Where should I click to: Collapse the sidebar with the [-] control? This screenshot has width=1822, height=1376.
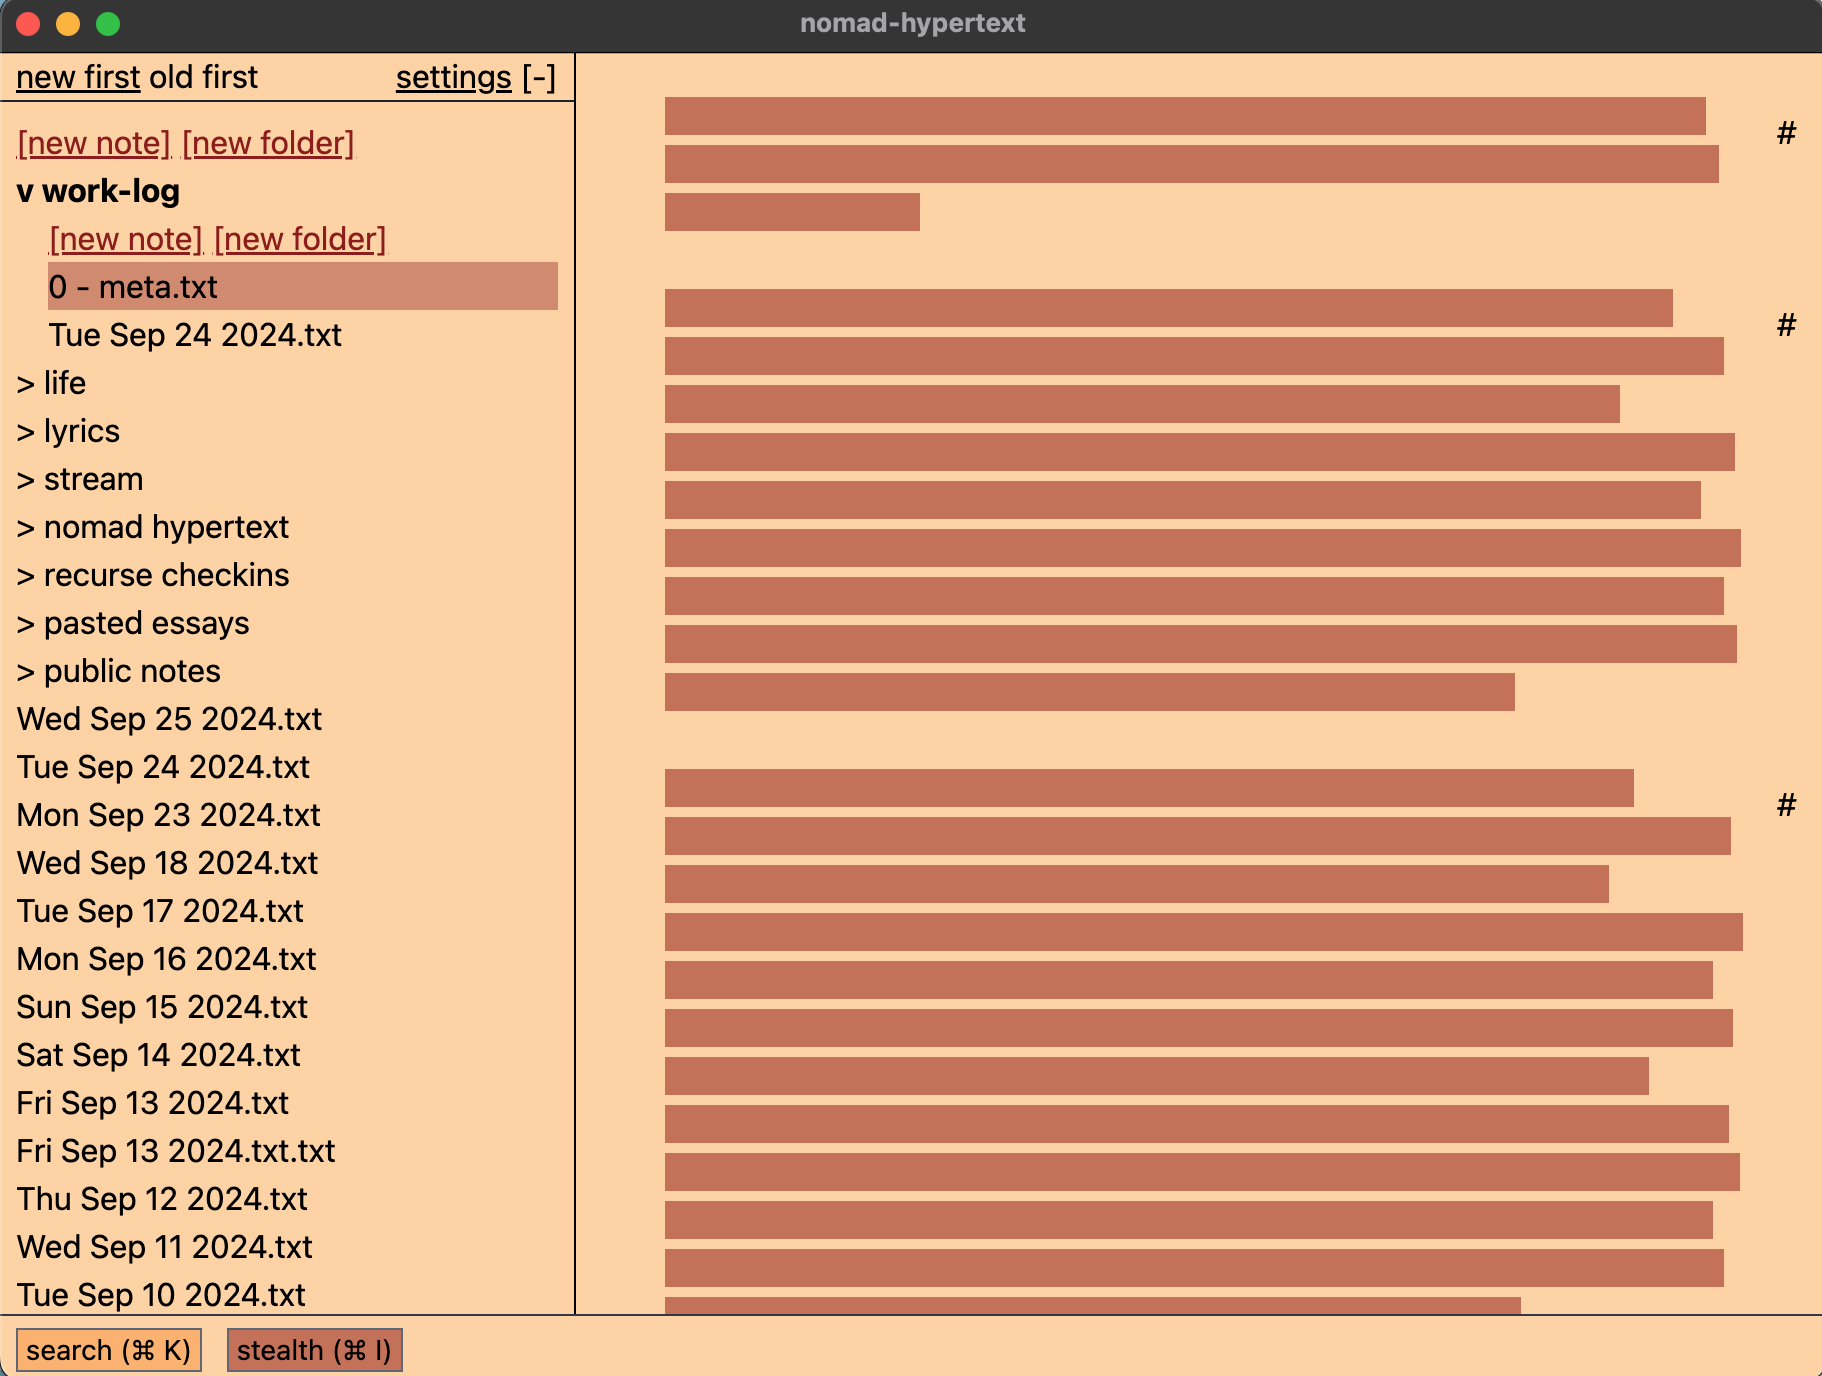coord(539,78)
